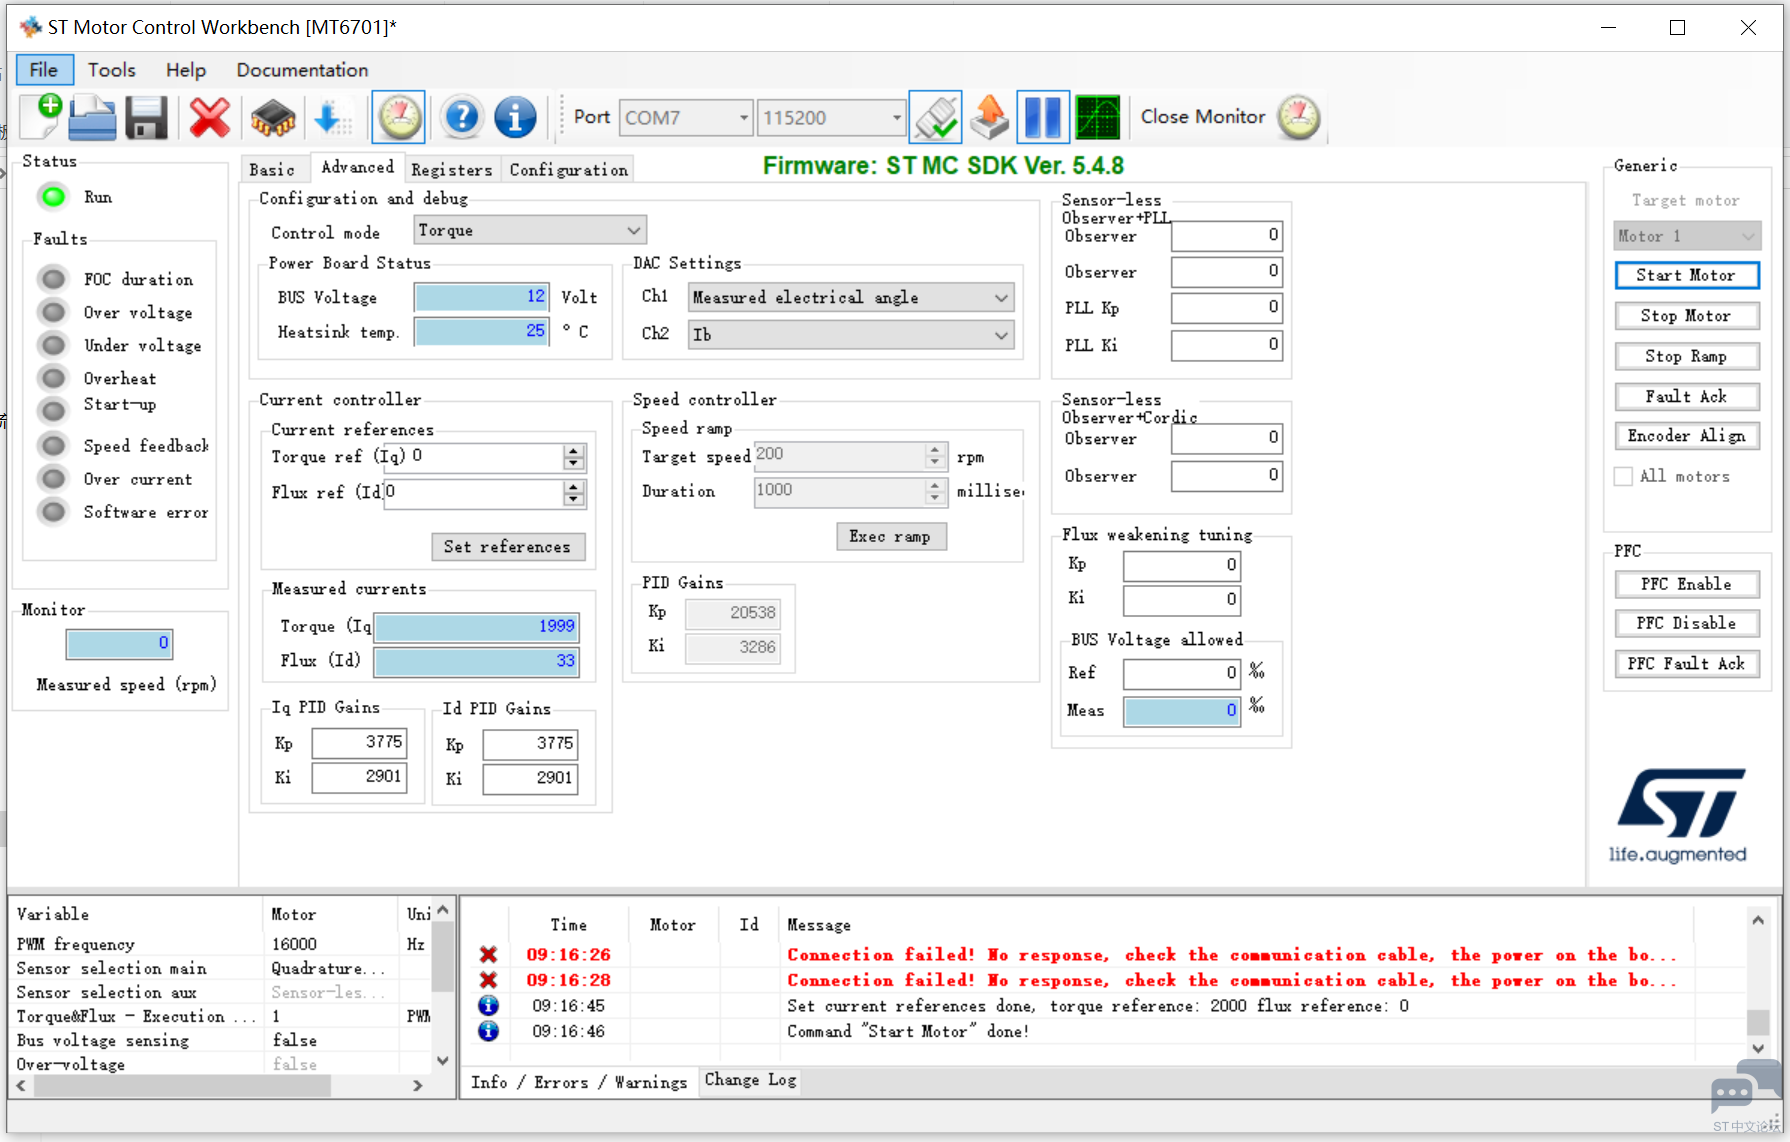Image resolution: width=1790 pixels, height=1142 pixels.
Task: Click the Set references button
Action: [508, 546]
